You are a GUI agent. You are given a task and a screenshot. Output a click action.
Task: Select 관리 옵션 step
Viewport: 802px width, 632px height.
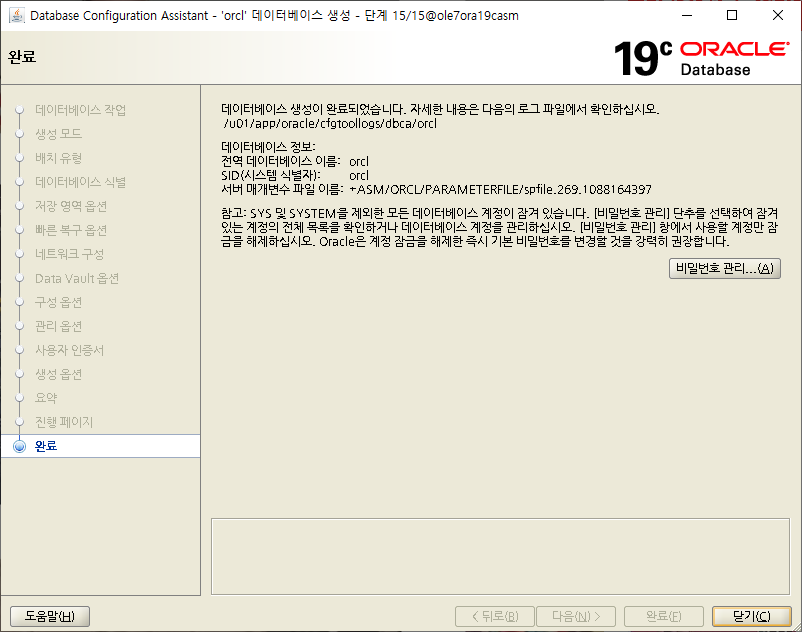click(x=58, y=326)
